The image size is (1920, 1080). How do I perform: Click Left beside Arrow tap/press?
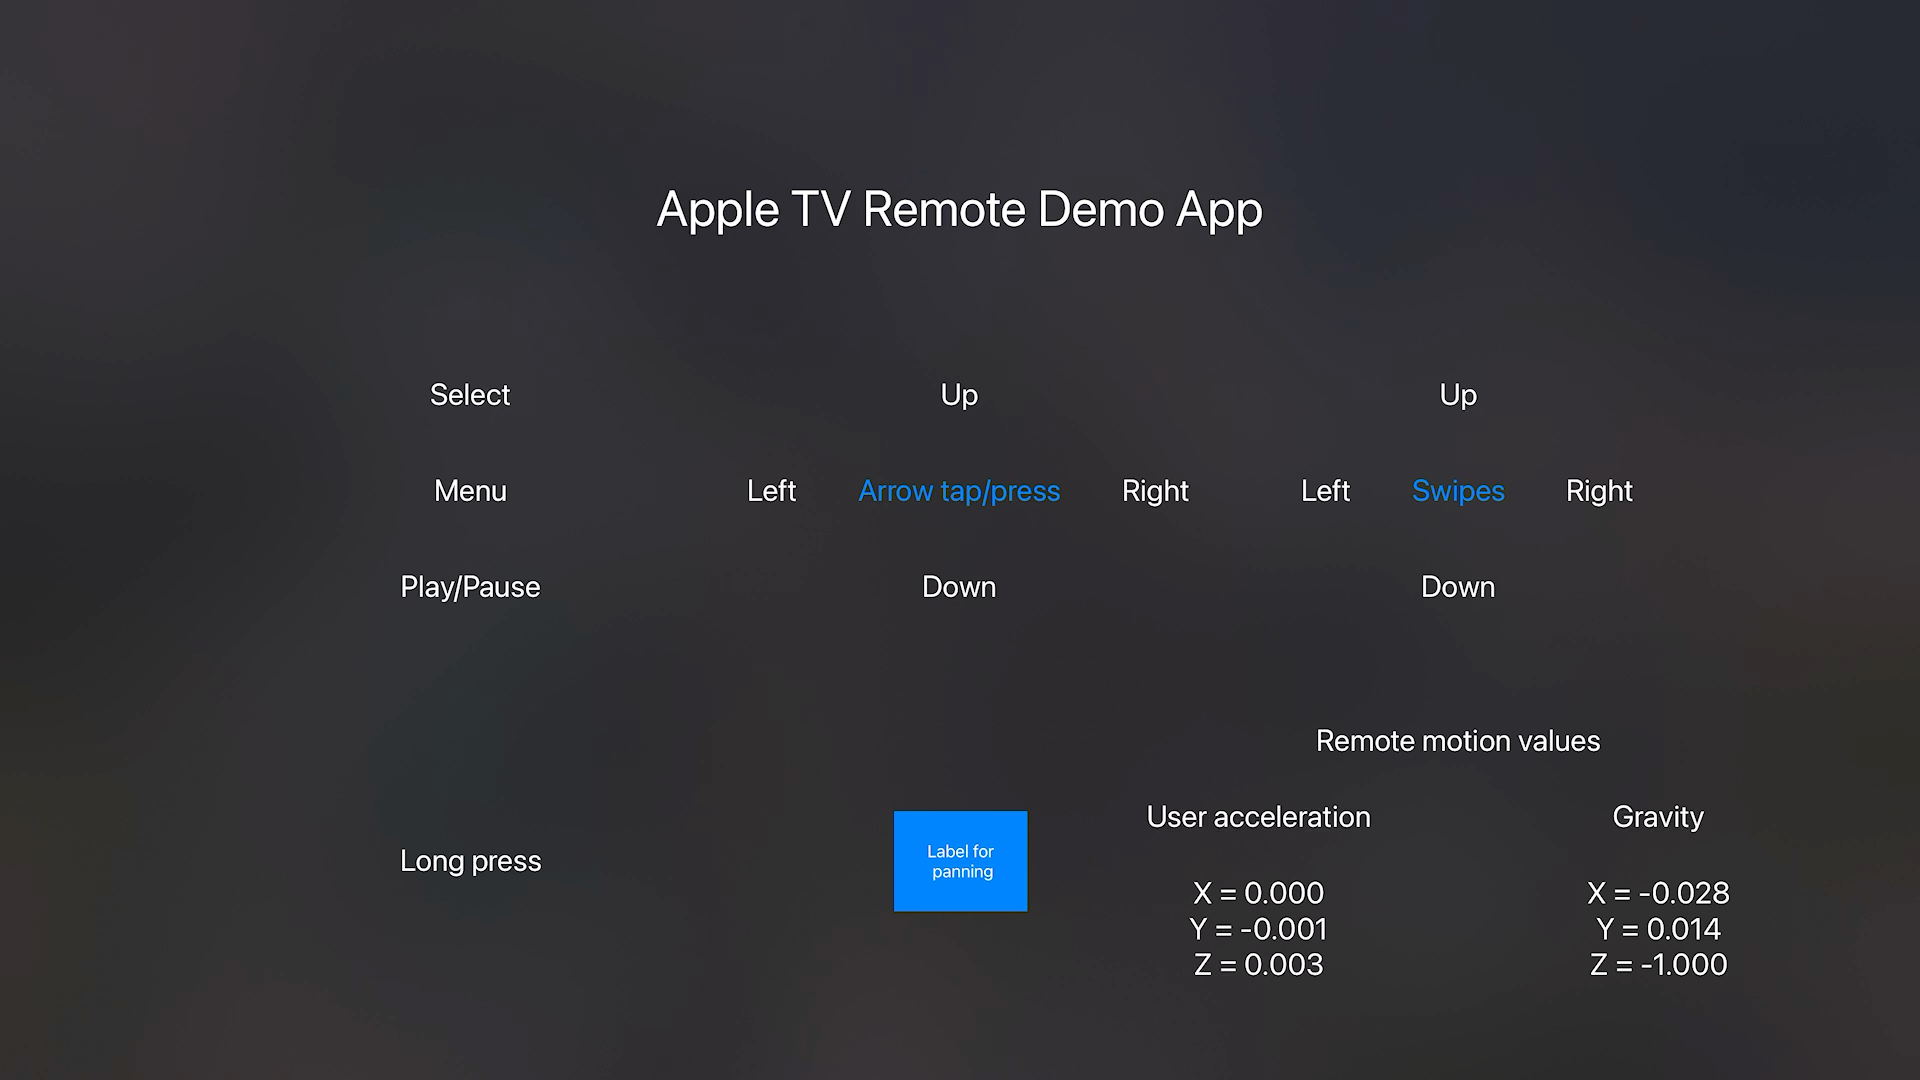[x=771, y=491]
